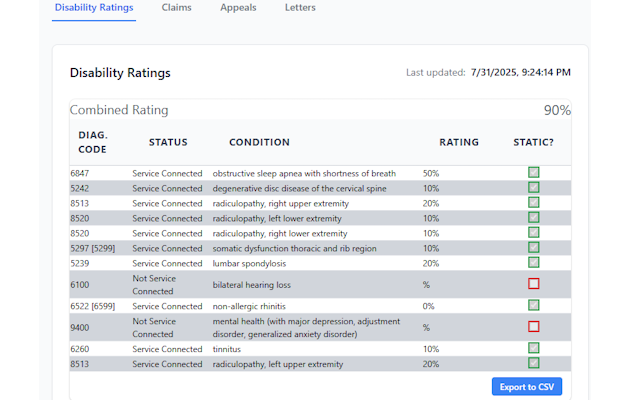Click 'Not Service Connected' status for hearing loss

(154, 285)
